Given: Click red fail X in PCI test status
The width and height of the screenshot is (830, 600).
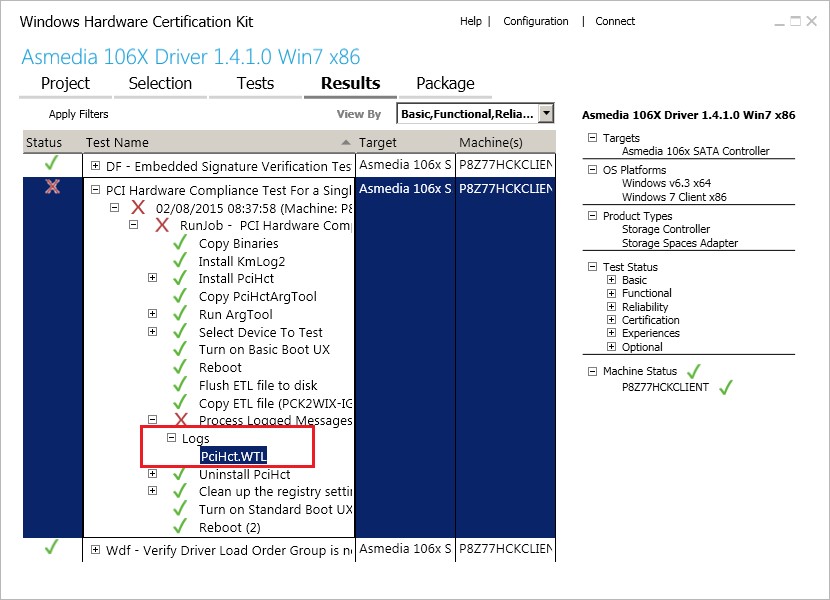Looking at the screenshot, I should 52,186.
